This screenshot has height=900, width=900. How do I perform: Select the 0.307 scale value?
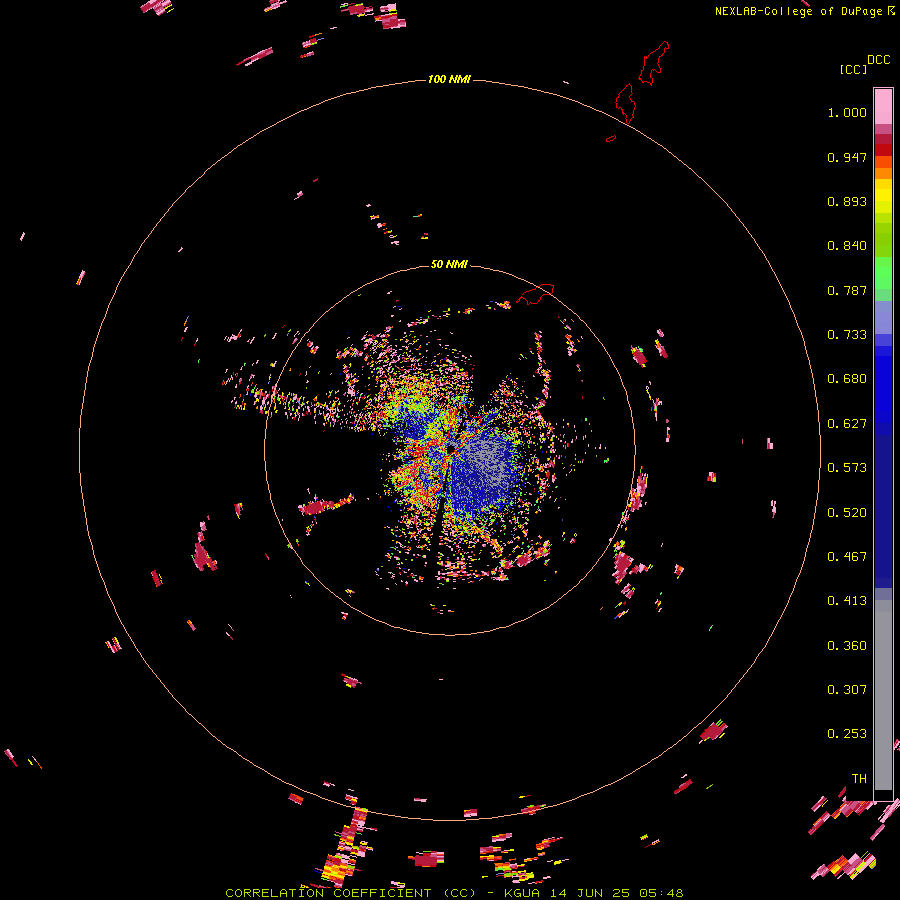(x=847, y=690)
